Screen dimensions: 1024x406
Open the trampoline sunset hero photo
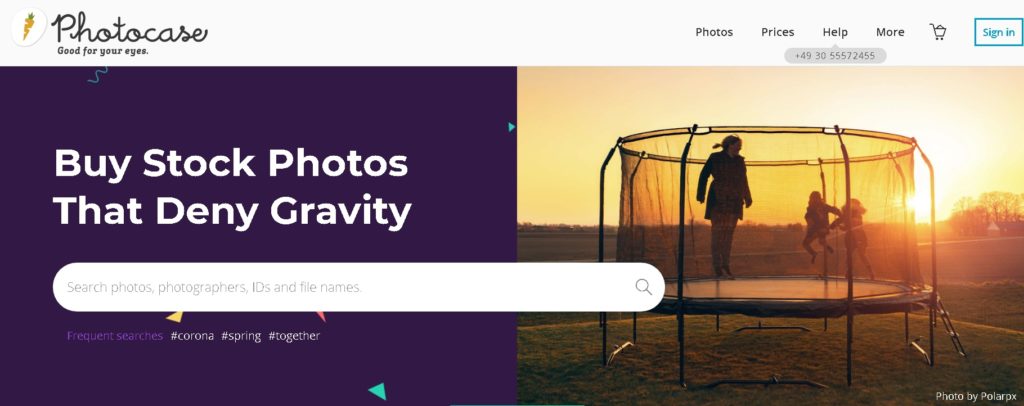[770, 236]
